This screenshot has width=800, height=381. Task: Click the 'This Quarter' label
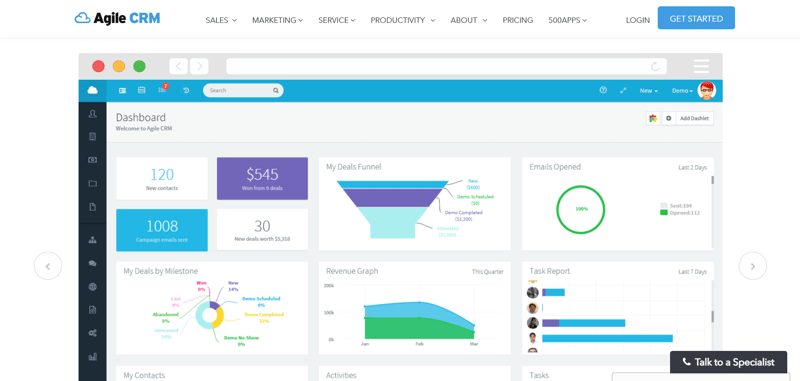click(487, 272)
